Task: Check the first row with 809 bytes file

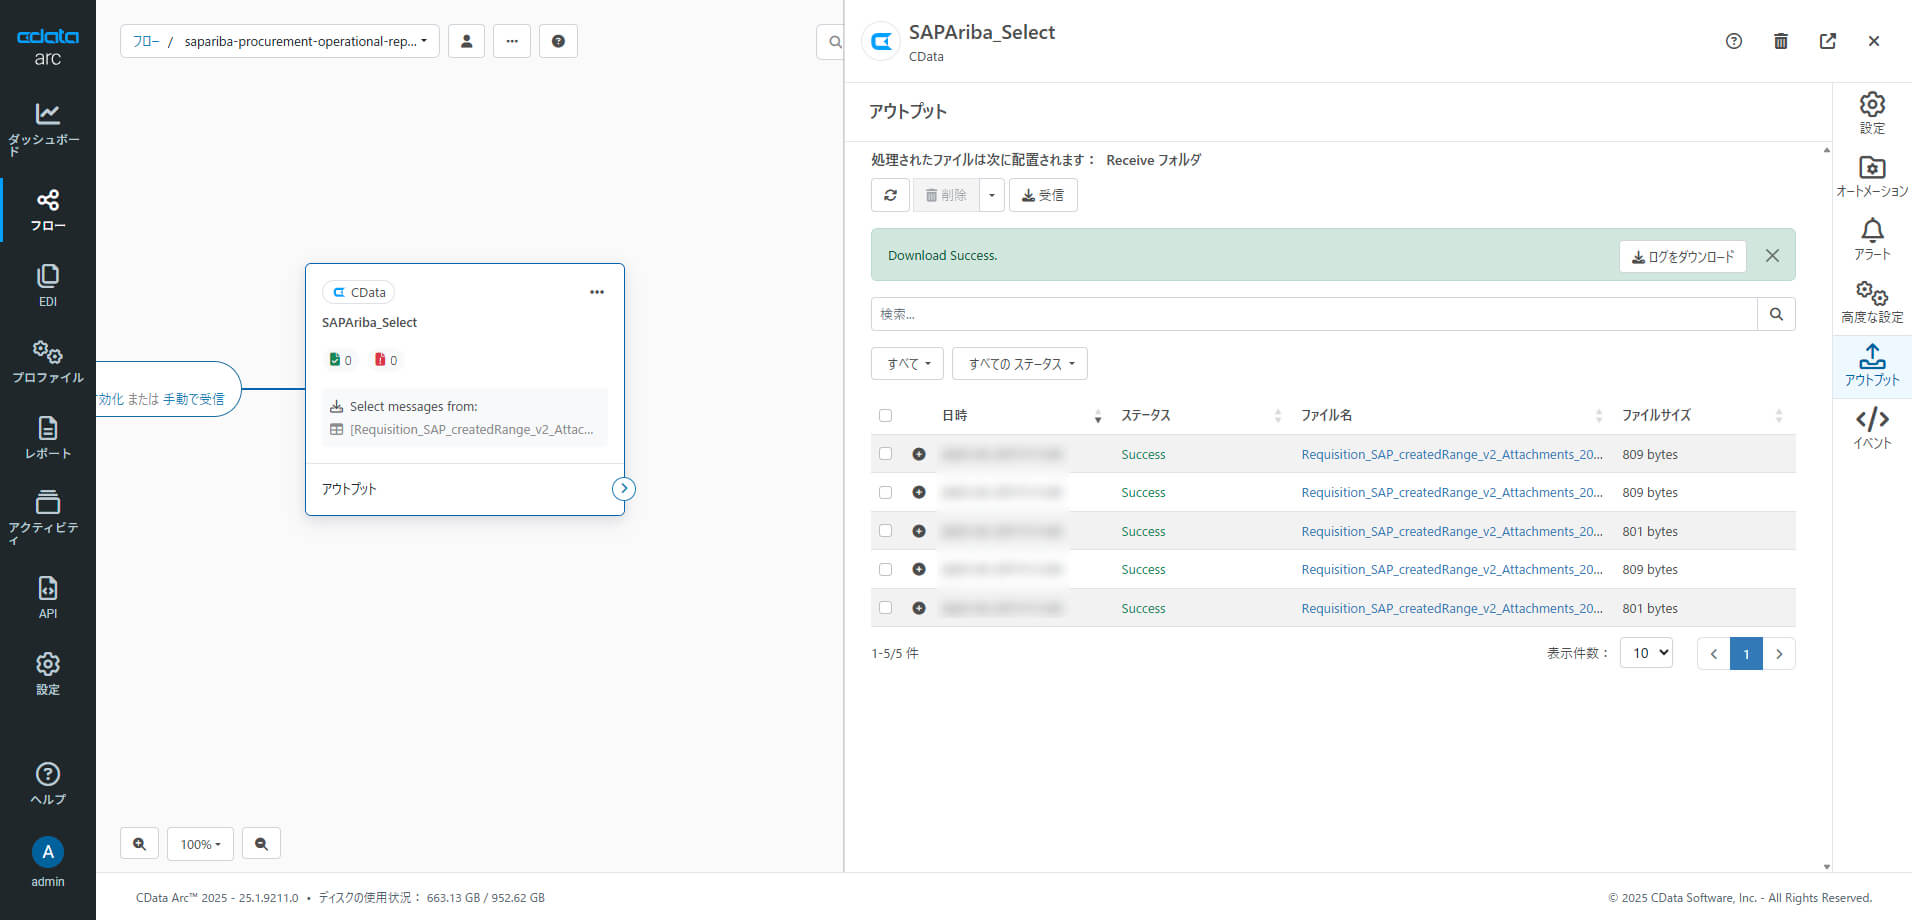Action: tap(885, 454)
